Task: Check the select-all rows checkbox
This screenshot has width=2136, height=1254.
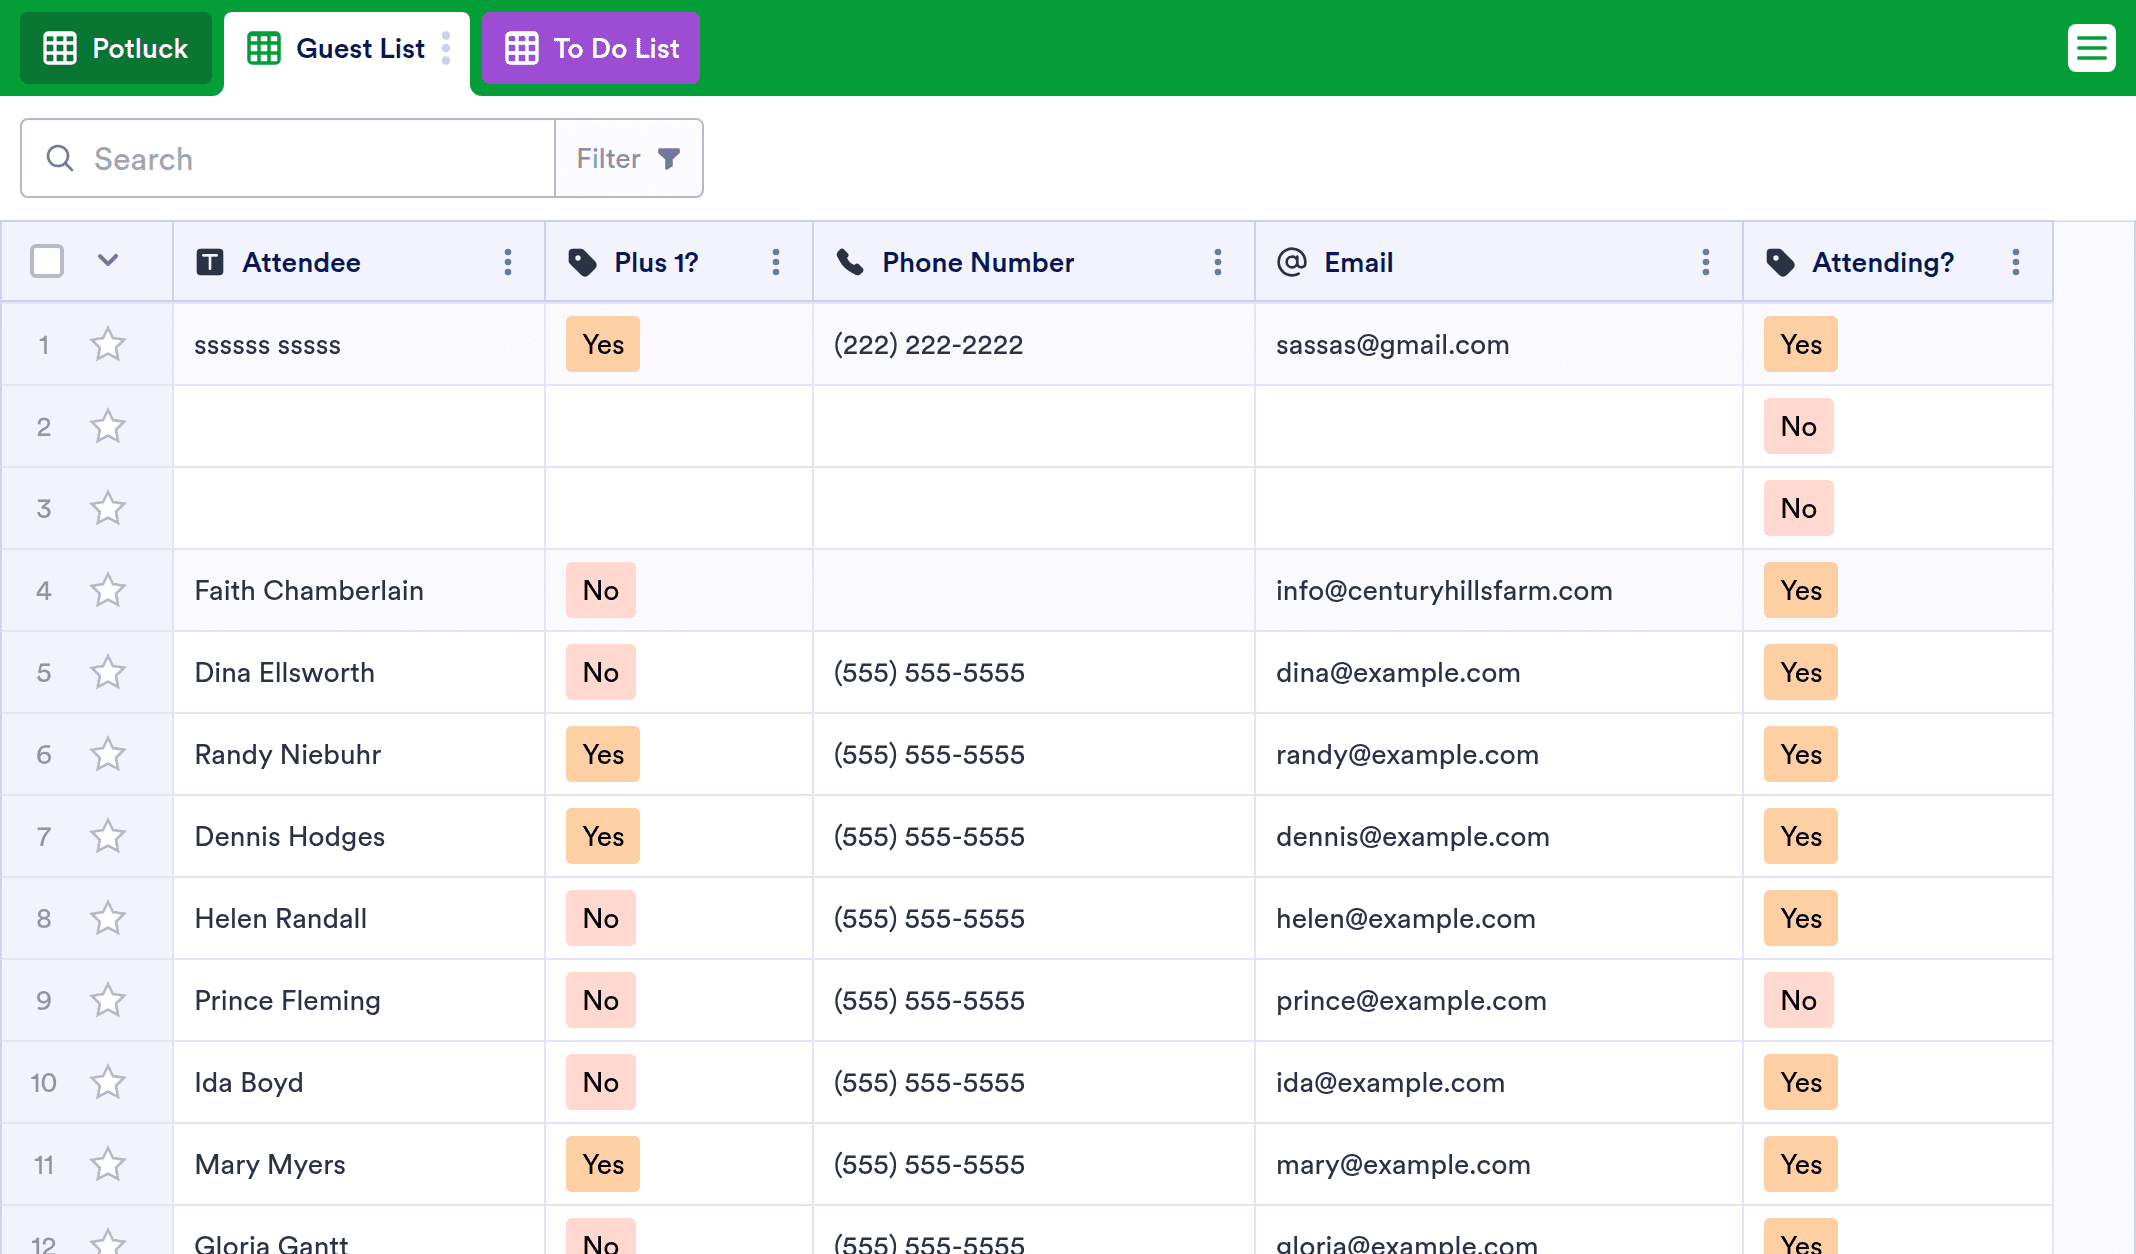Action: tap(47, 261)
